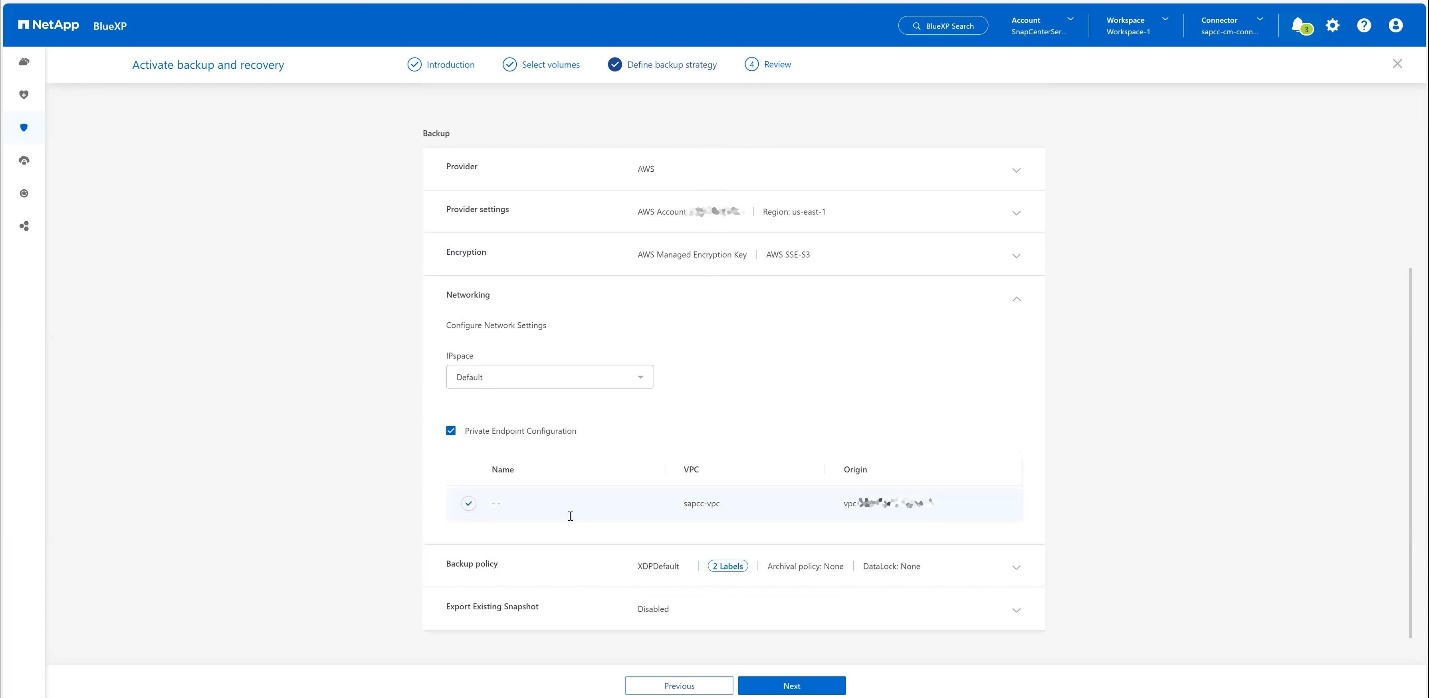1429x698 pixels.
Task: Open the IPspace Default dropdown
Action: [x=549, y=377]
